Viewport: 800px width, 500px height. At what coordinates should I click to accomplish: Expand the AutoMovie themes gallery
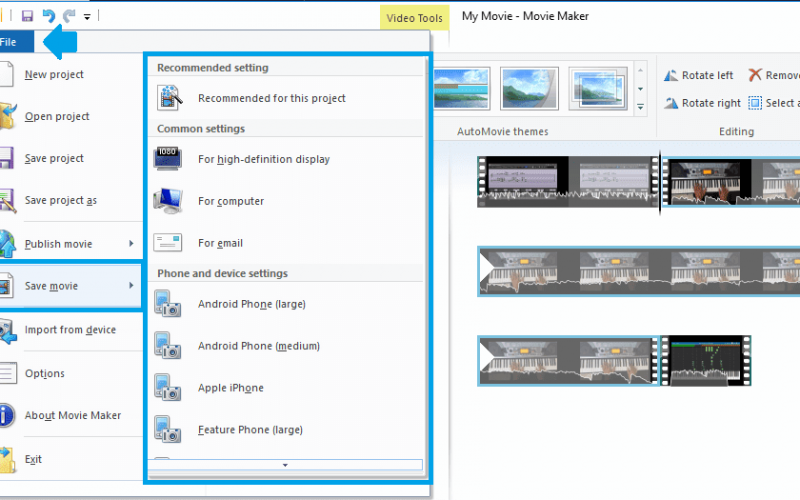pyautogui.click(x=640, y=107)
